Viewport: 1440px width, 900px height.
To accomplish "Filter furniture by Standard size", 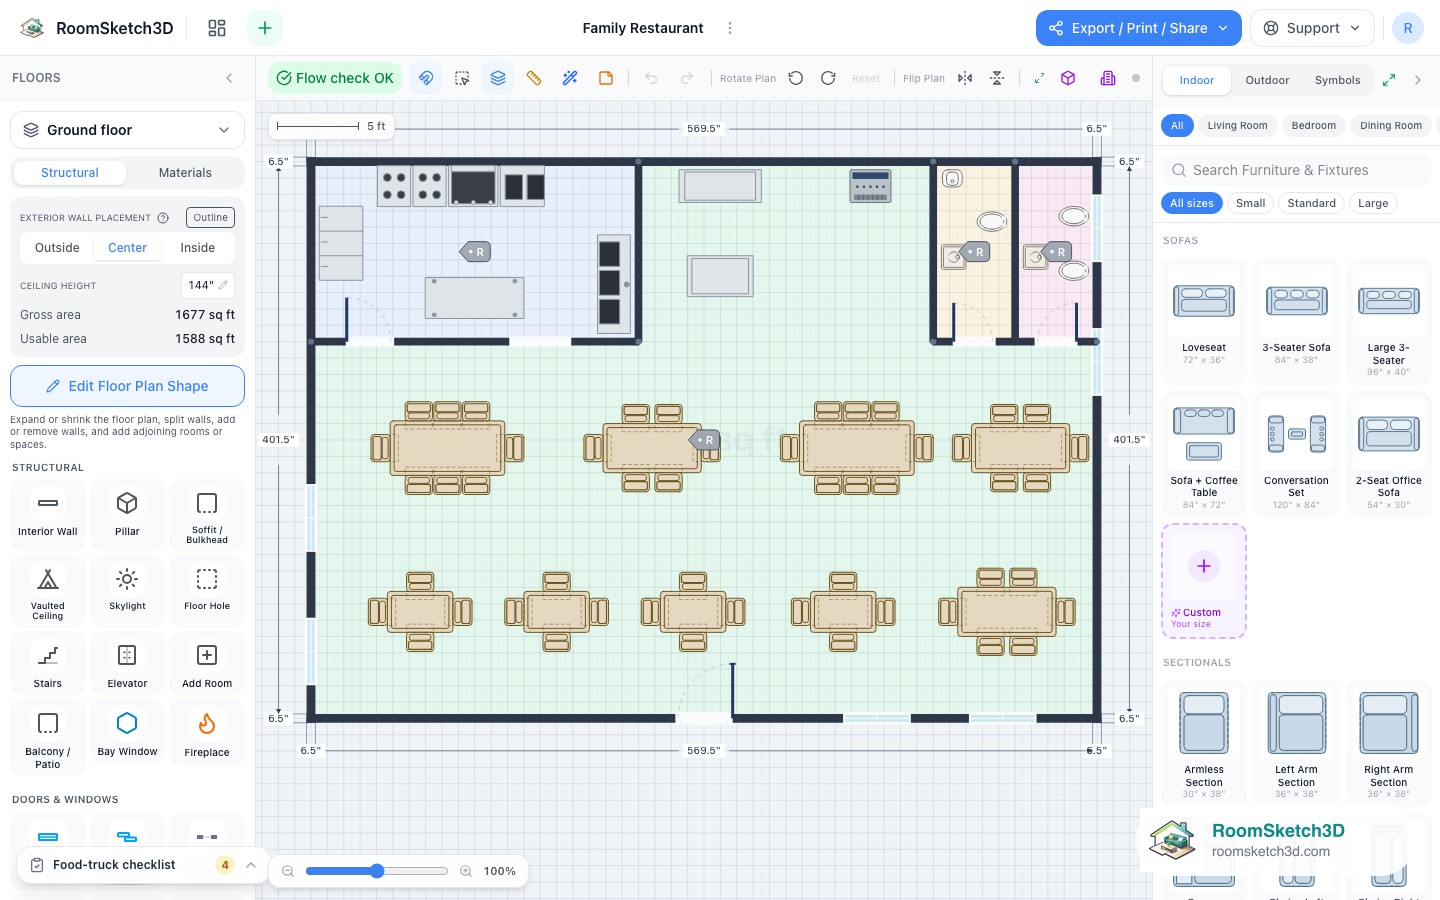I will [1312, 203].
